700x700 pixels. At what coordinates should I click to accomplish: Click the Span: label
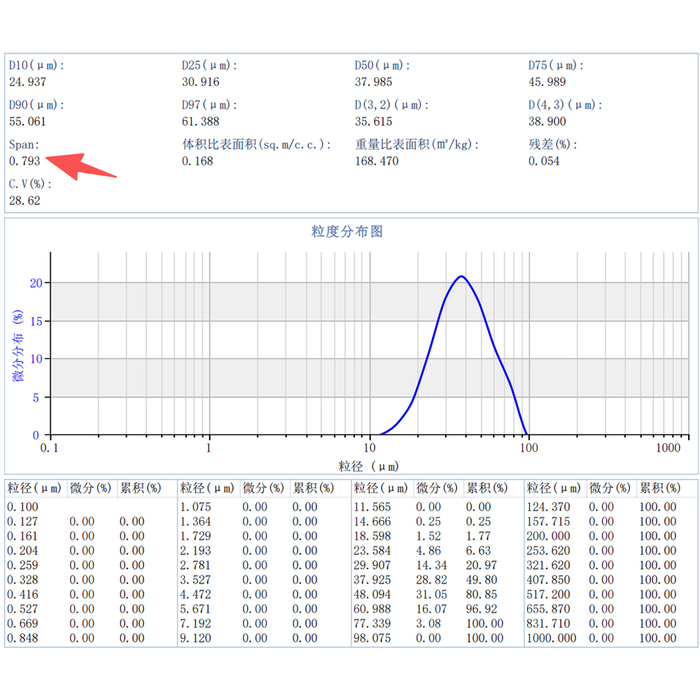[24, 145]
